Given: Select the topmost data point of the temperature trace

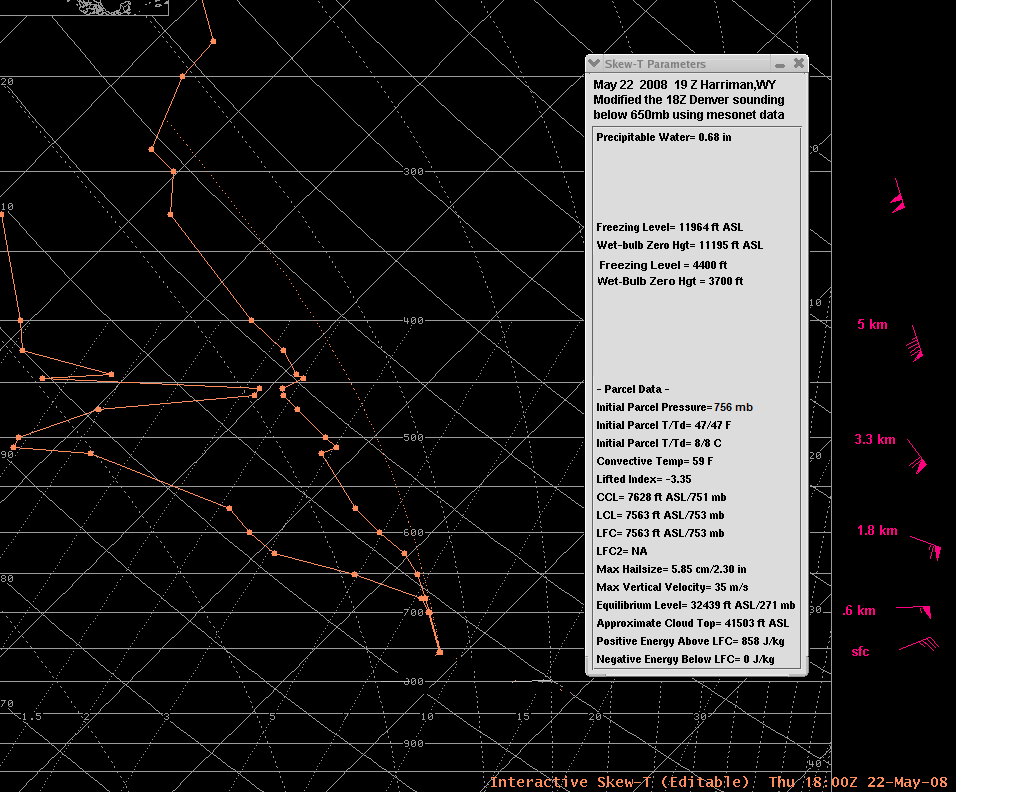Looking at the screenshot, I should [213, 42].
